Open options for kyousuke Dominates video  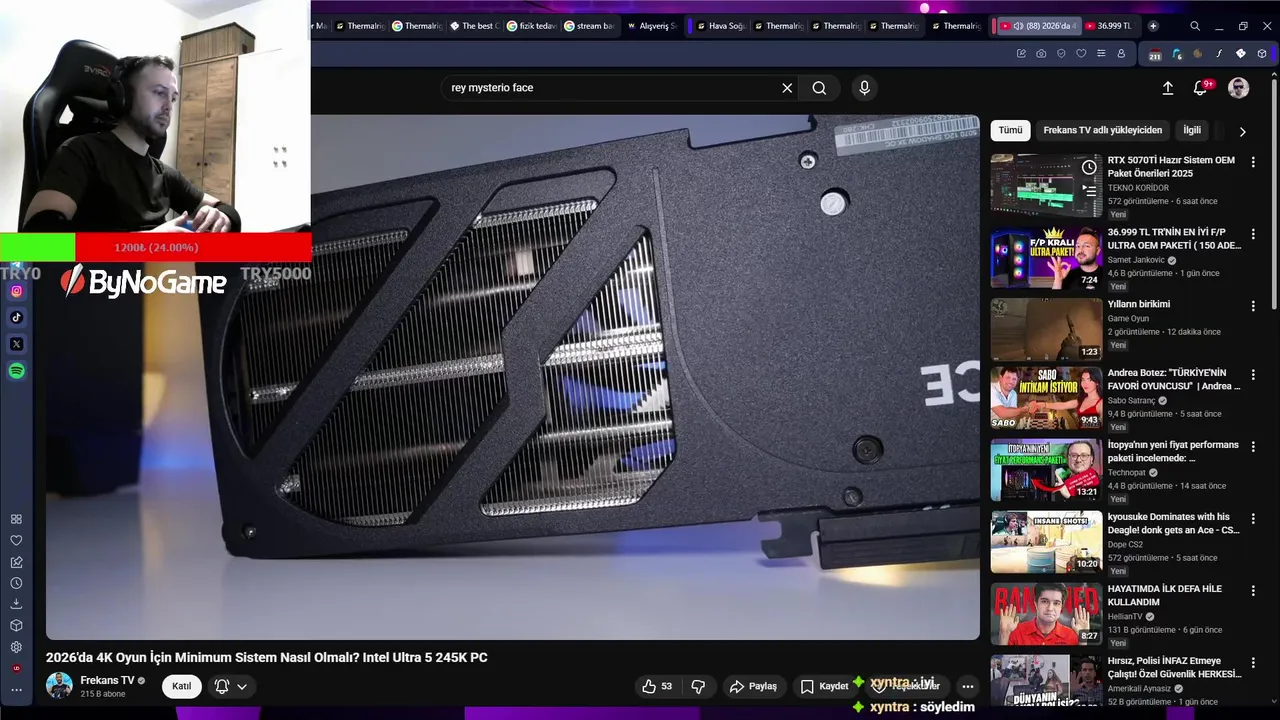pos(1253,517)
